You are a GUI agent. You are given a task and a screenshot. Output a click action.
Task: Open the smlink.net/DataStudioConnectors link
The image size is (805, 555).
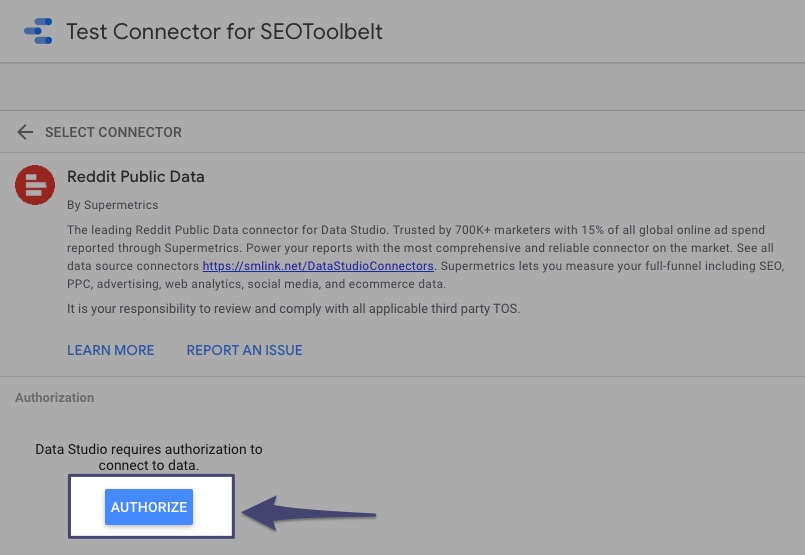[318, 266]
